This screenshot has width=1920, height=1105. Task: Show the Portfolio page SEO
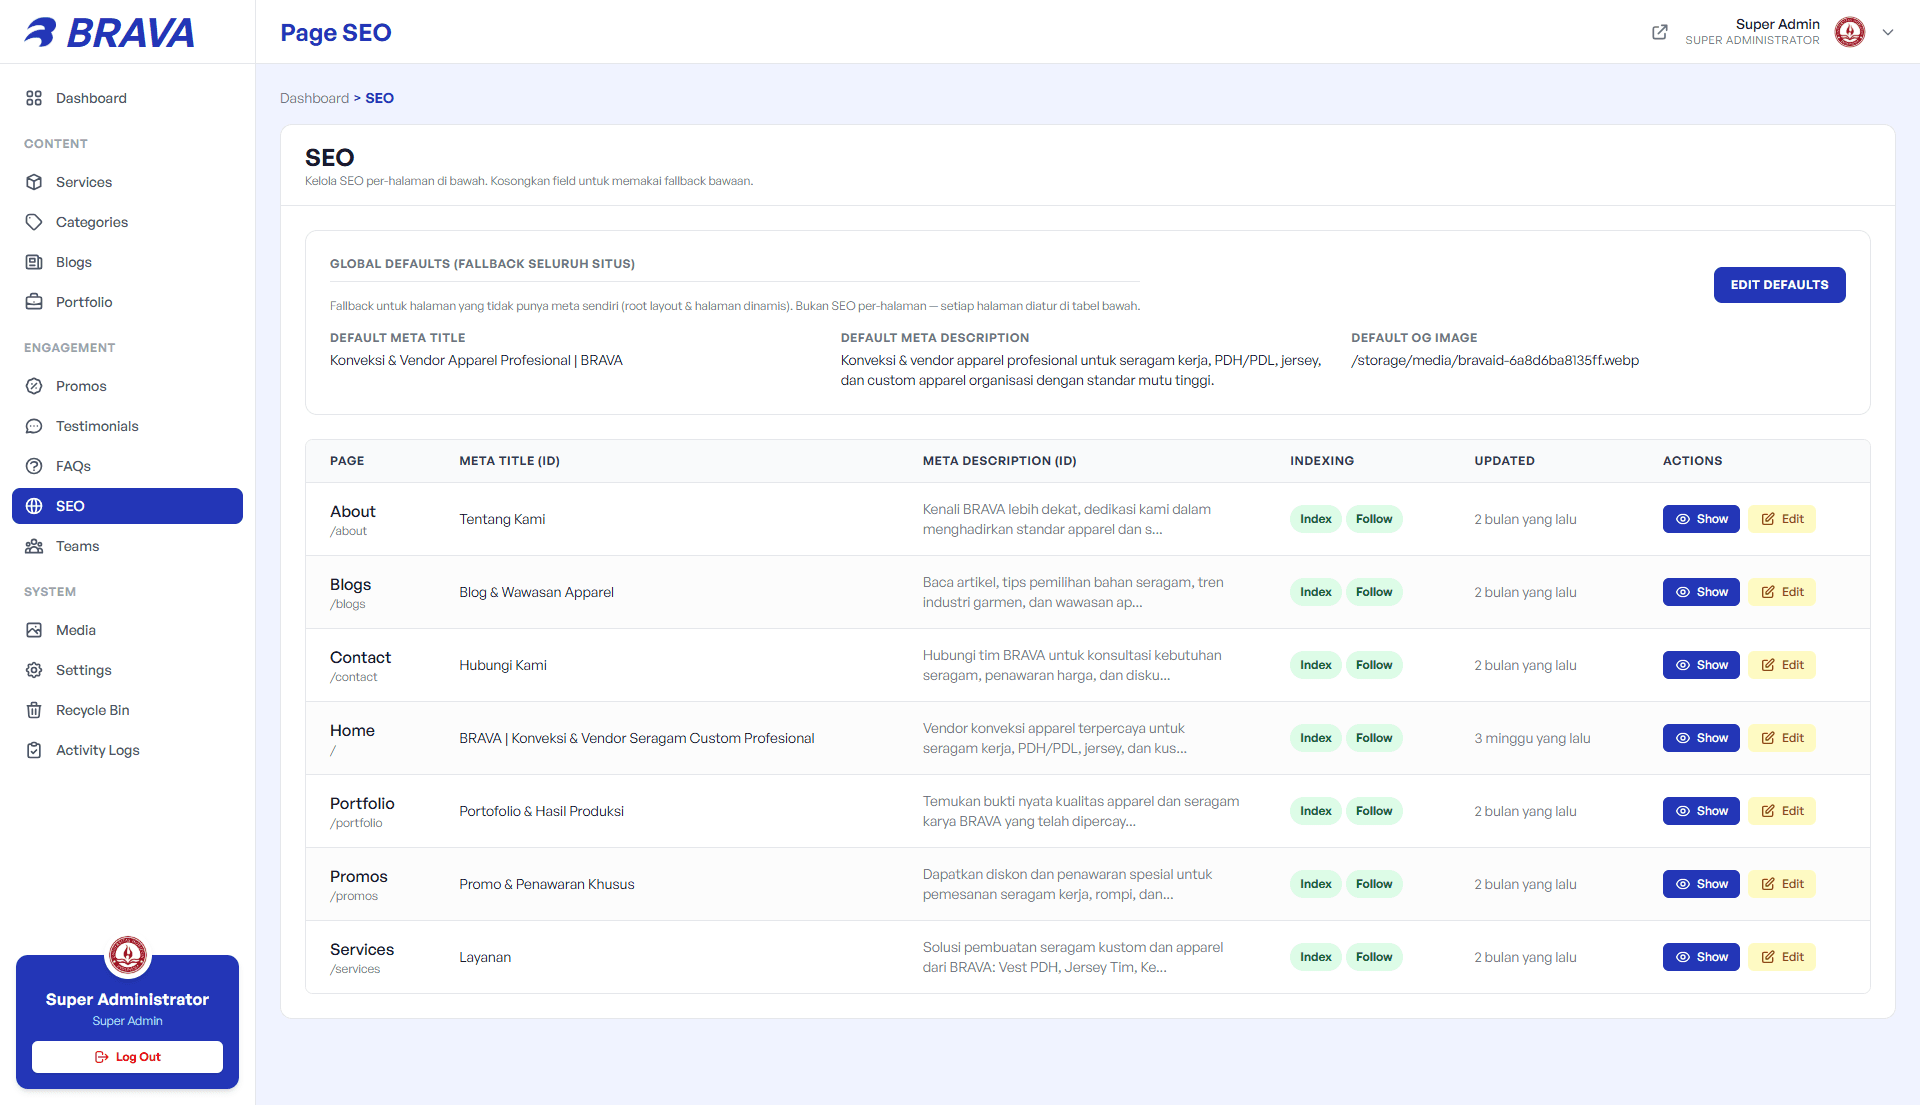click(x=1701, y=811)
